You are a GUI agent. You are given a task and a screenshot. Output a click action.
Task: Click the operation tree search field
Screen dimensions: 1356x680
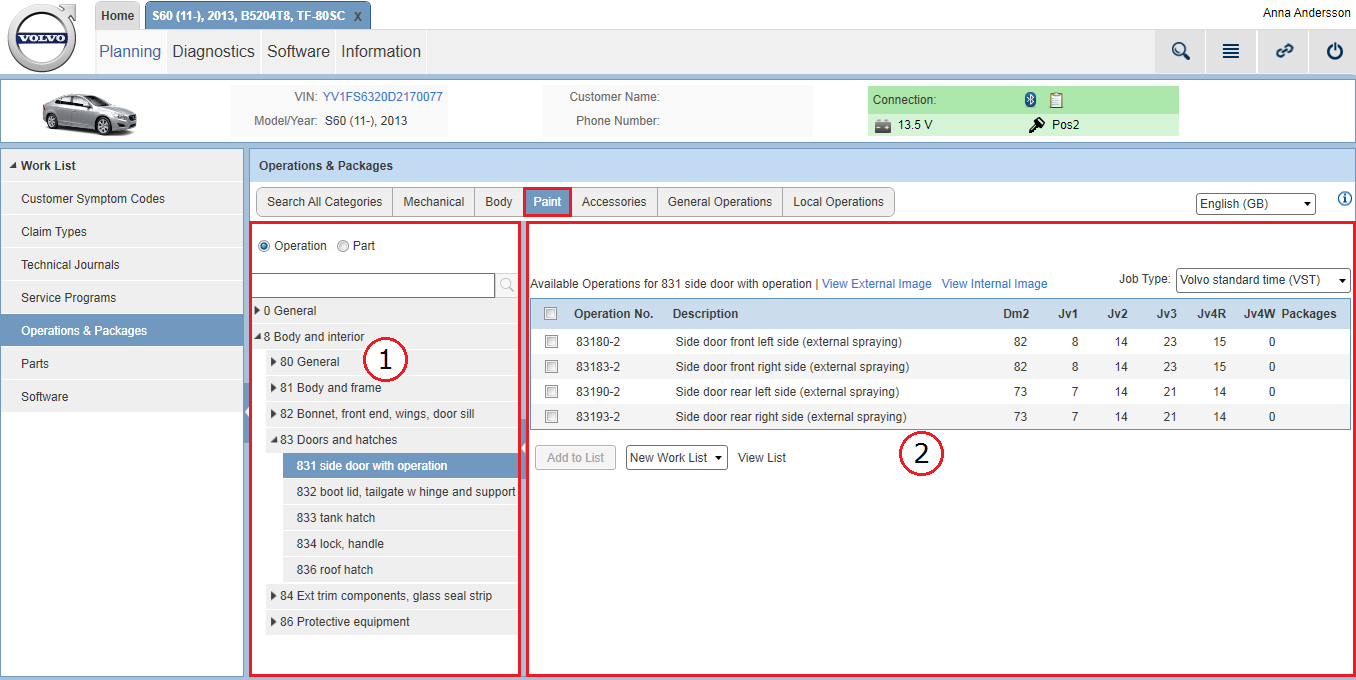click(373, 286)
